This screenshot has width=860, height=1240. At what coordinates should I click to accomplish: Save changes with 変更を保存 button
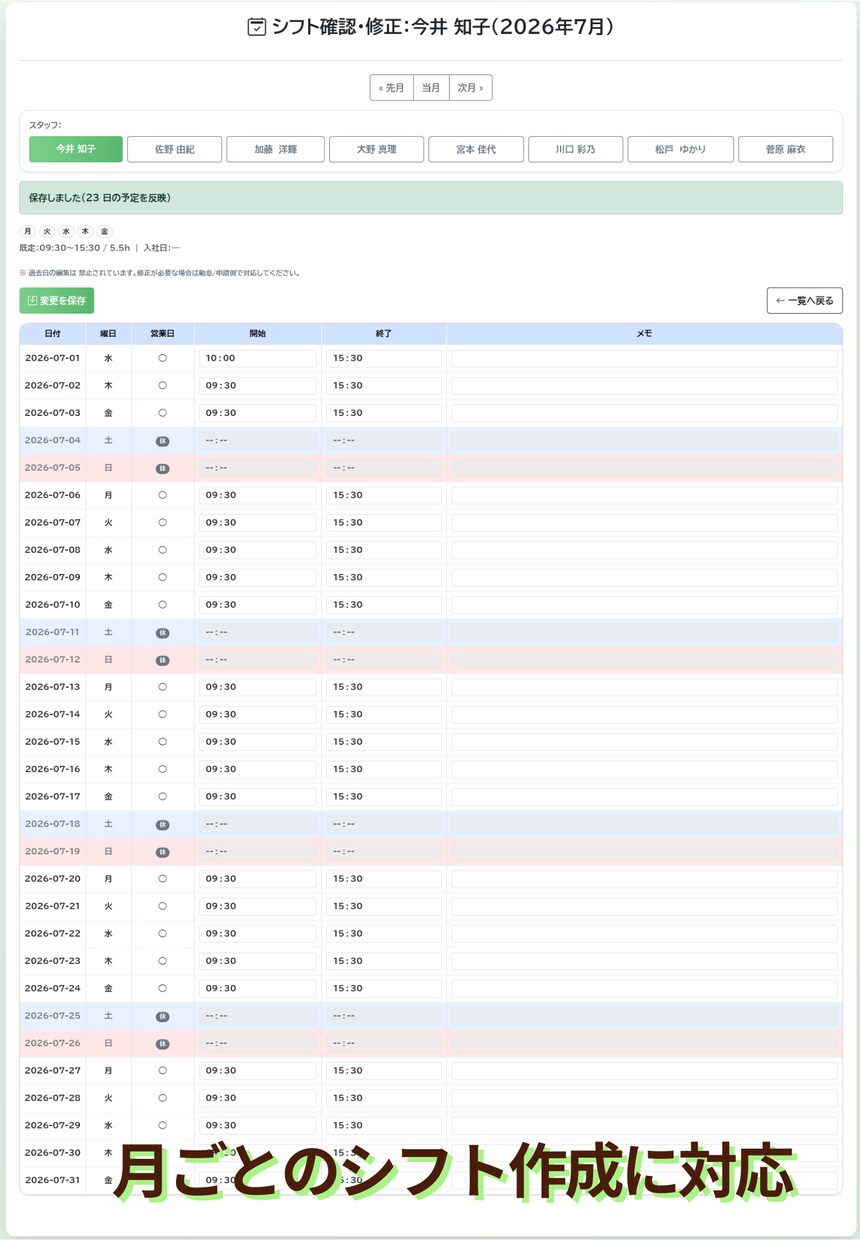click(x=57, y=300)
